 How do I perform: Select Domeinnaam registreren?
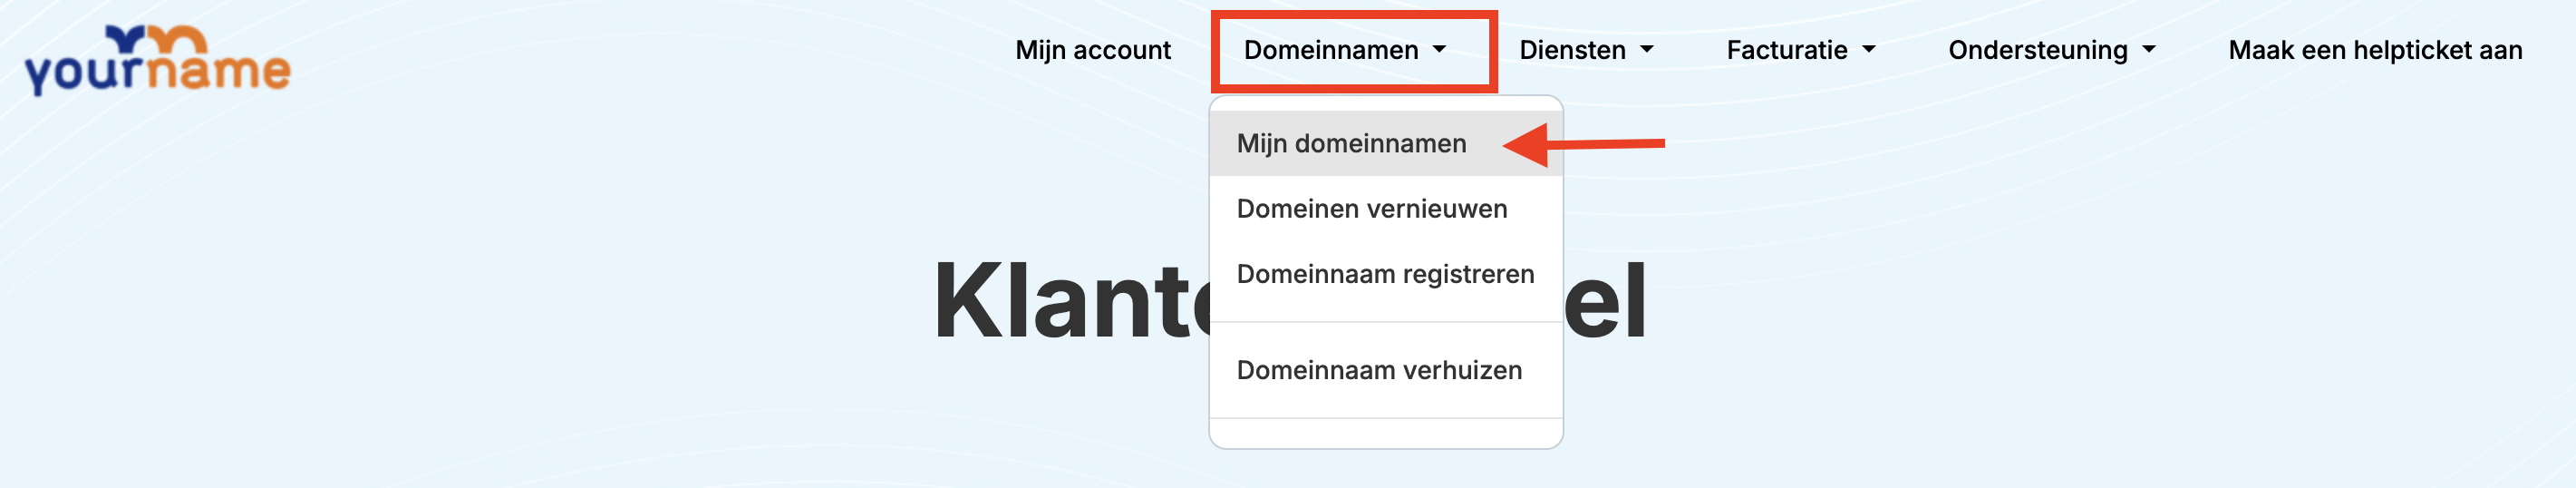tap(1385, 274)
